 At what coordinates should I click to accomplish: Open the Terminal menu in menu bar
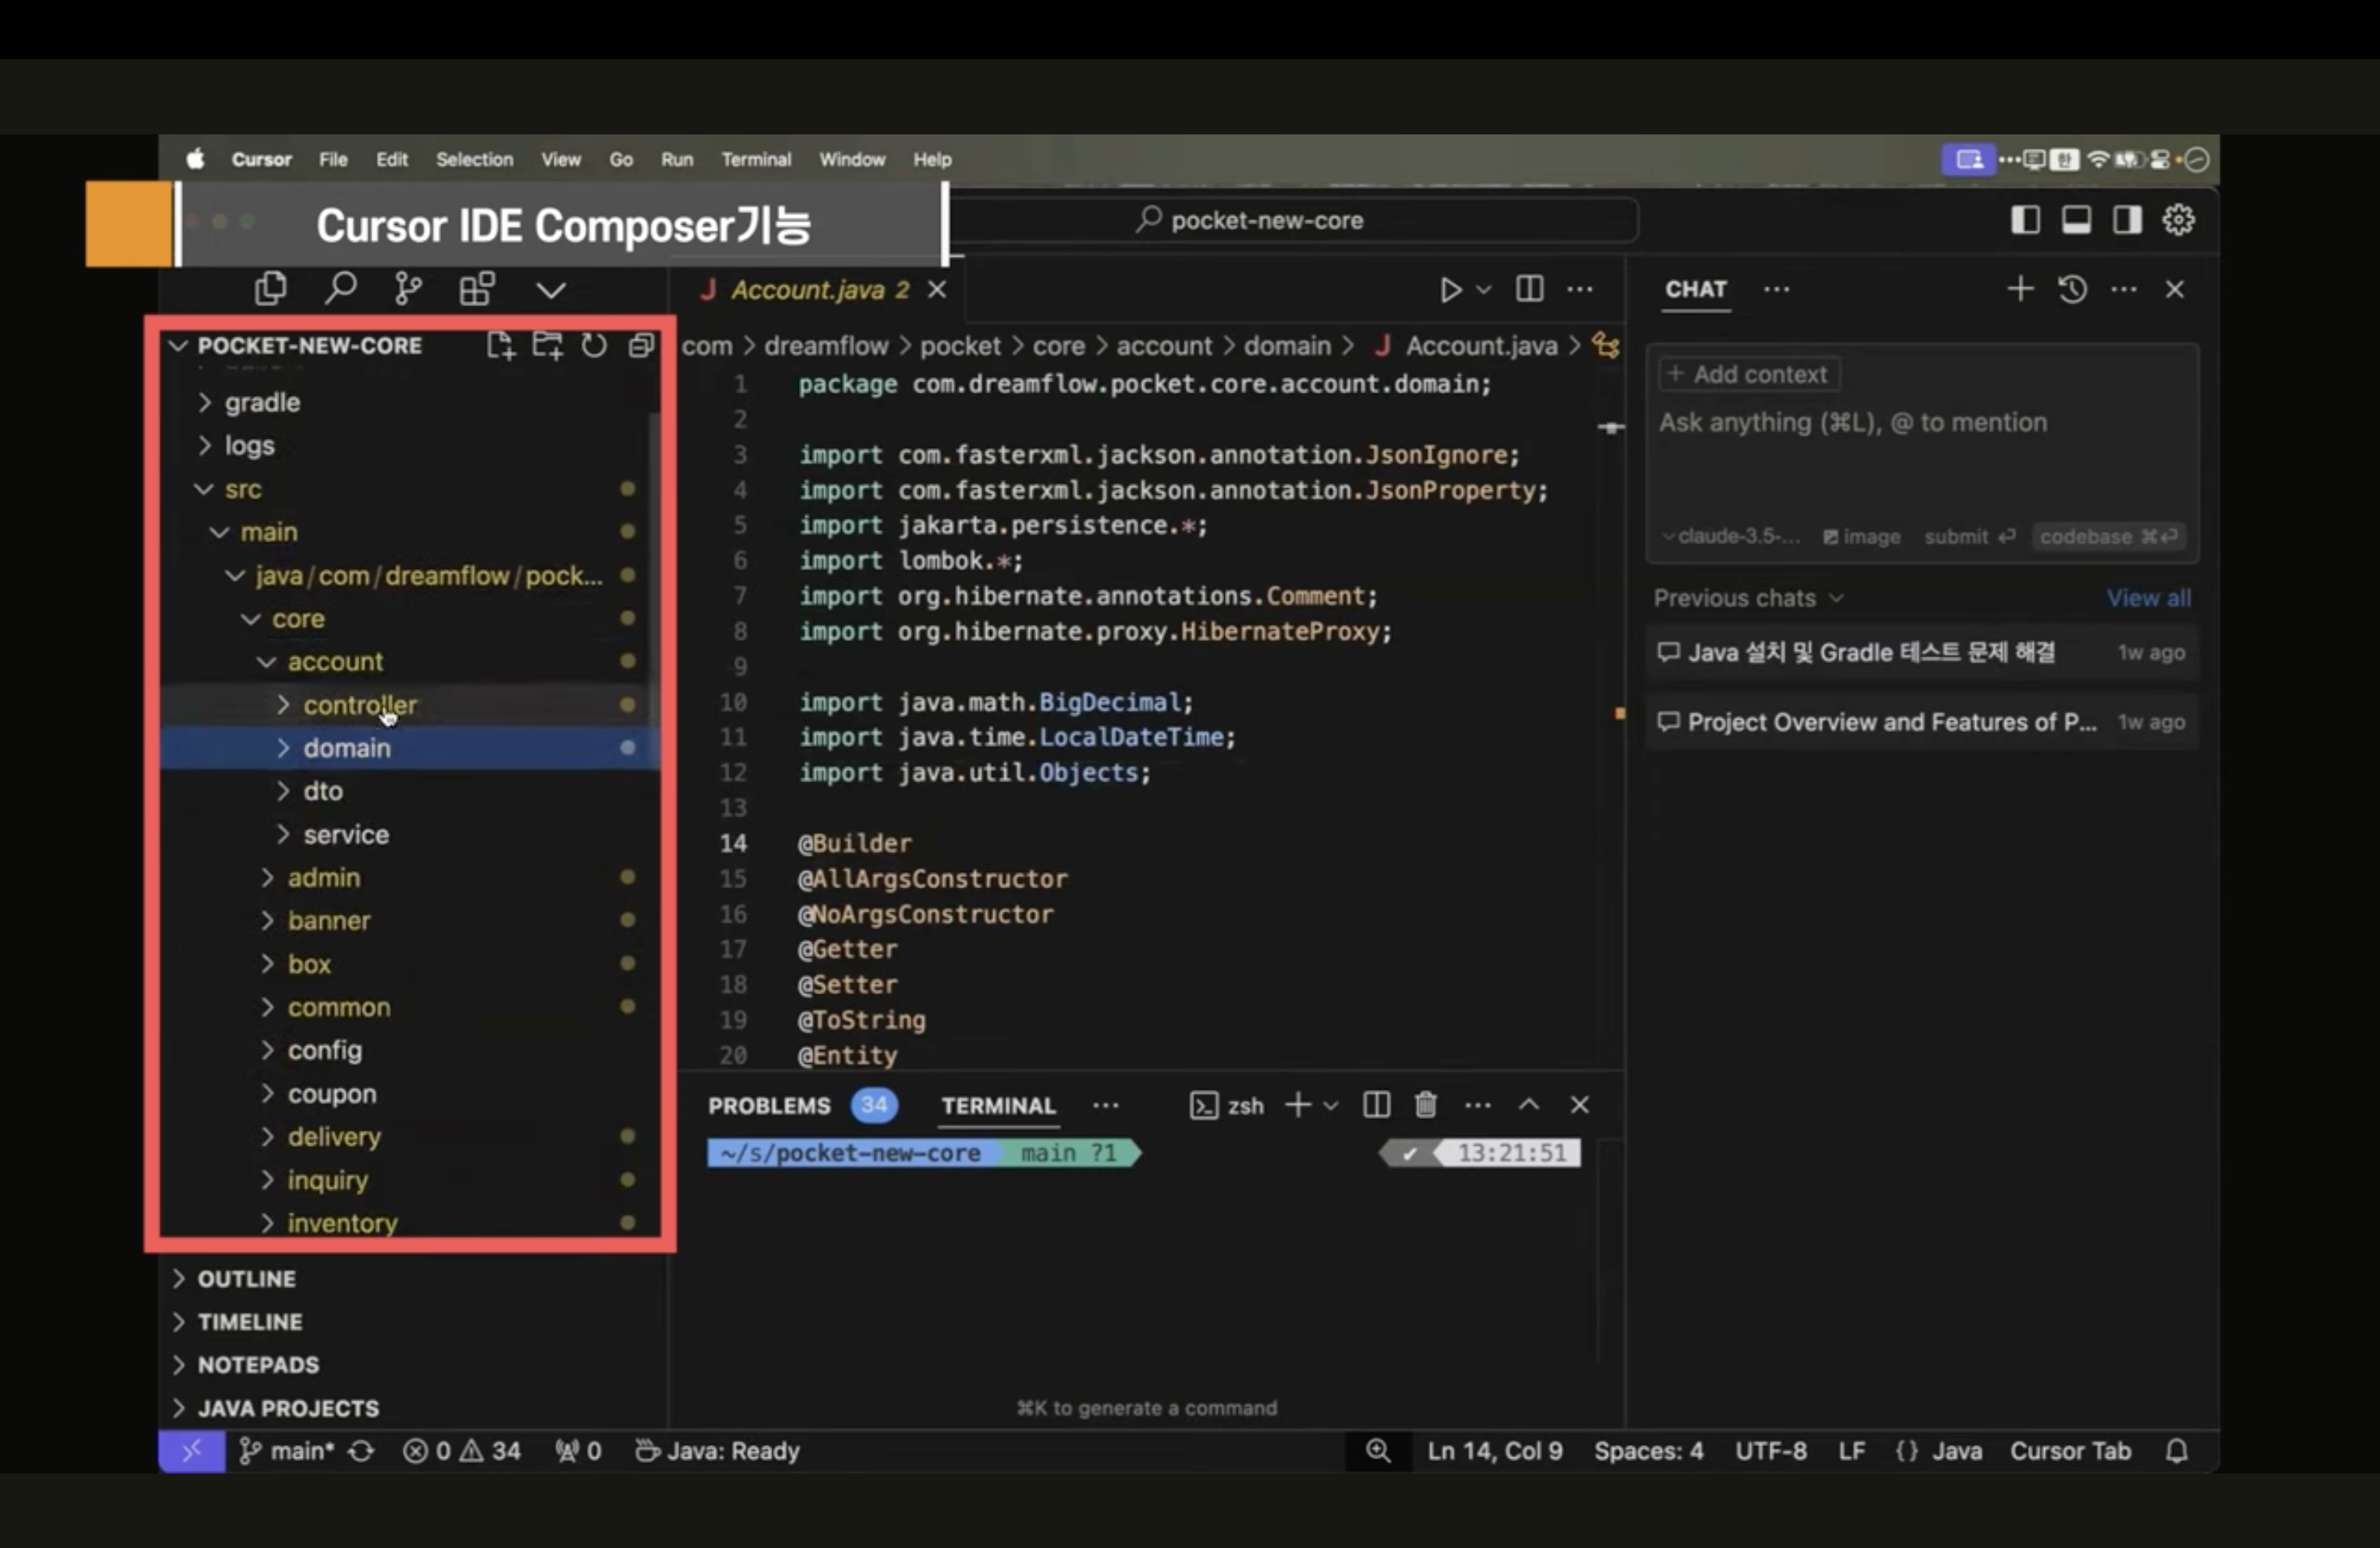[x=756, y=160]
